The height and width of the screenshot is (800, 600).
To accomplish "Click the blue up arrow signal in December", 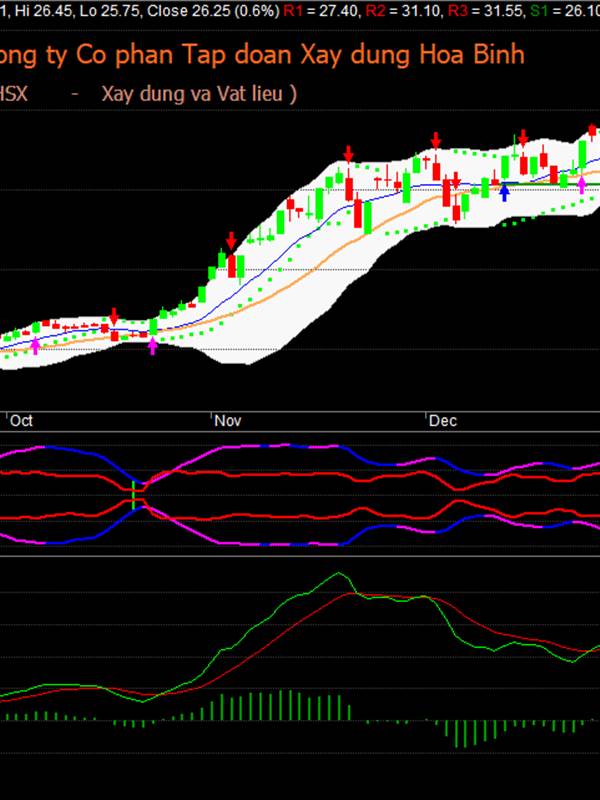I will click(x=504, y=192).
